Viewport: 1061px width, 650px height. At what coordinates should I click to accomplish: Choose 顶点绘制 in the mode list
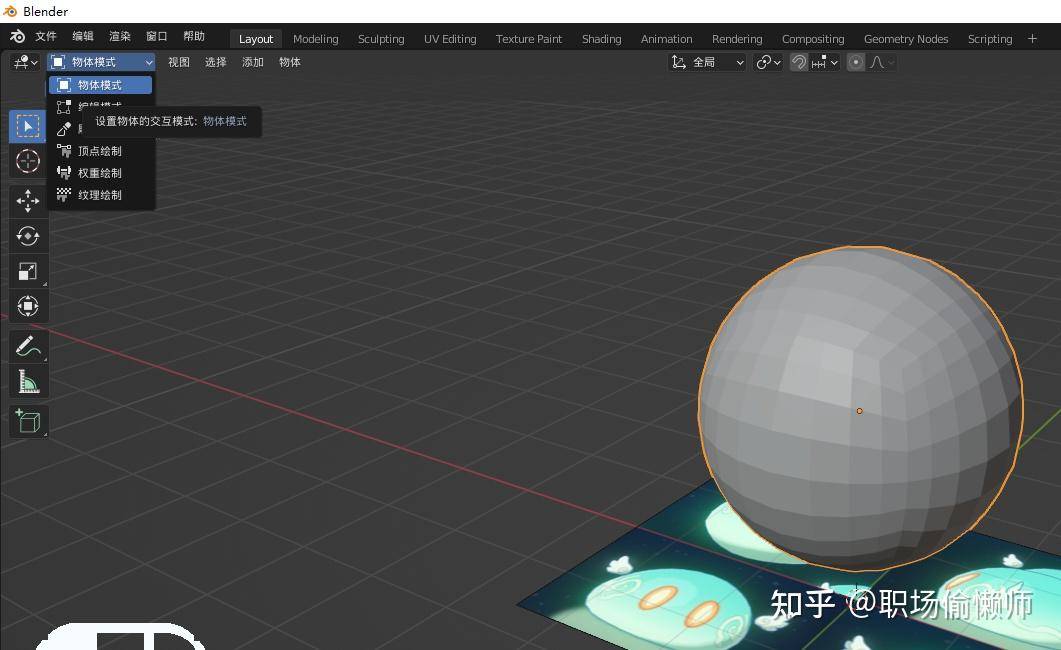pyautogui.click(x=100, y=151)
